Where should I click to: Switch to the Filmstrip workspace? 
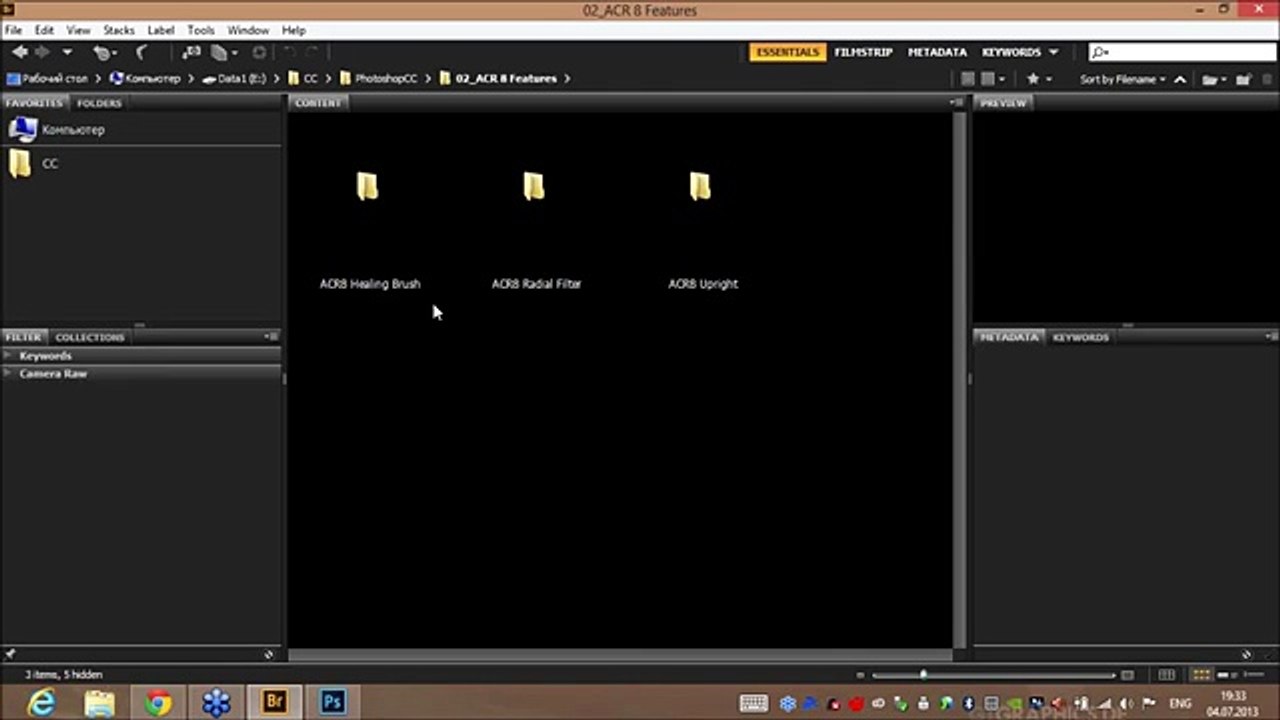tap(863, 52)
